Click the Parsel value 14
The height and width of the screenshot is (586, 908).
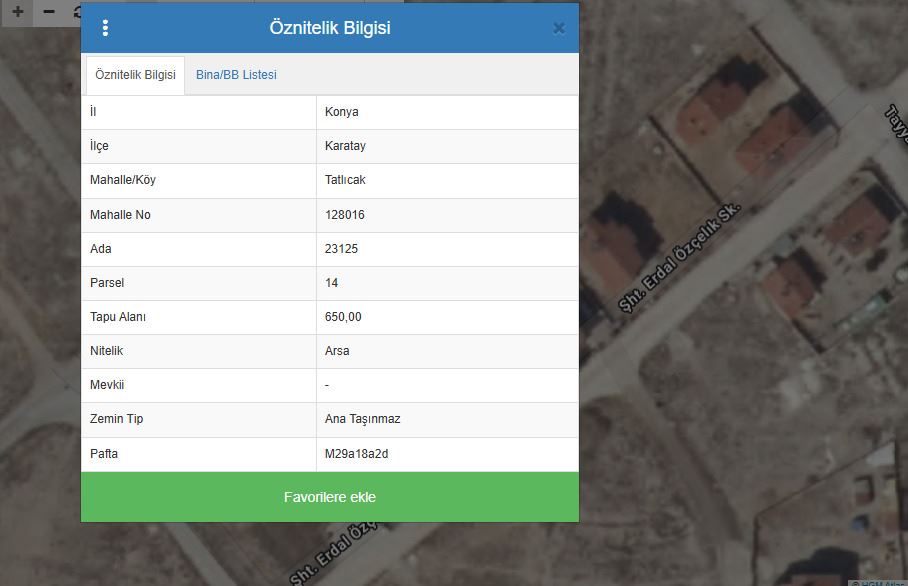[x=332, y=283]
